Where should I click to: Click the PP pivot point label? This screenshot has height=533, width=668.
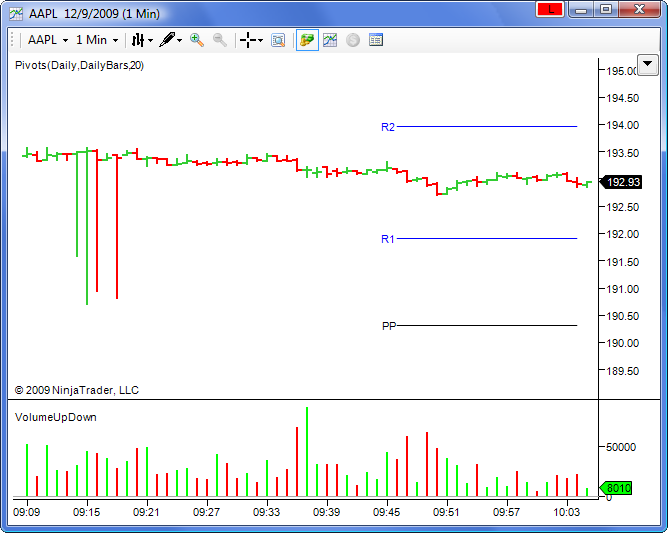click(x=389, y=326)
